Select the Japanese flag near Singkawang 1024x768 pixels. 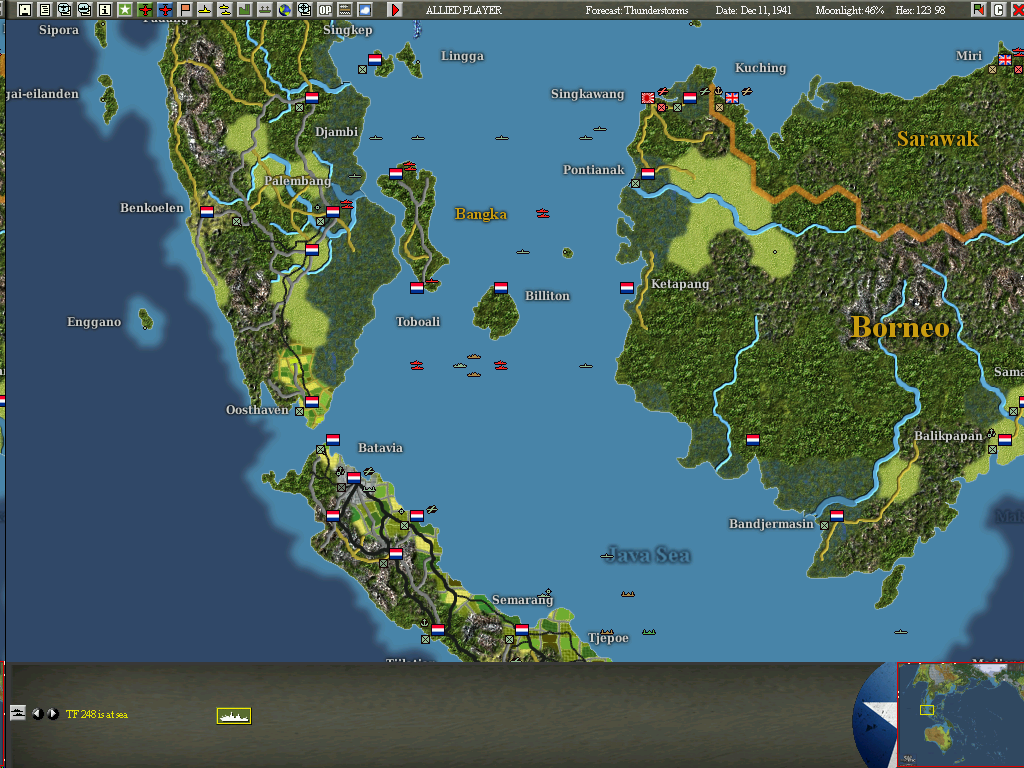coord(648,99)
